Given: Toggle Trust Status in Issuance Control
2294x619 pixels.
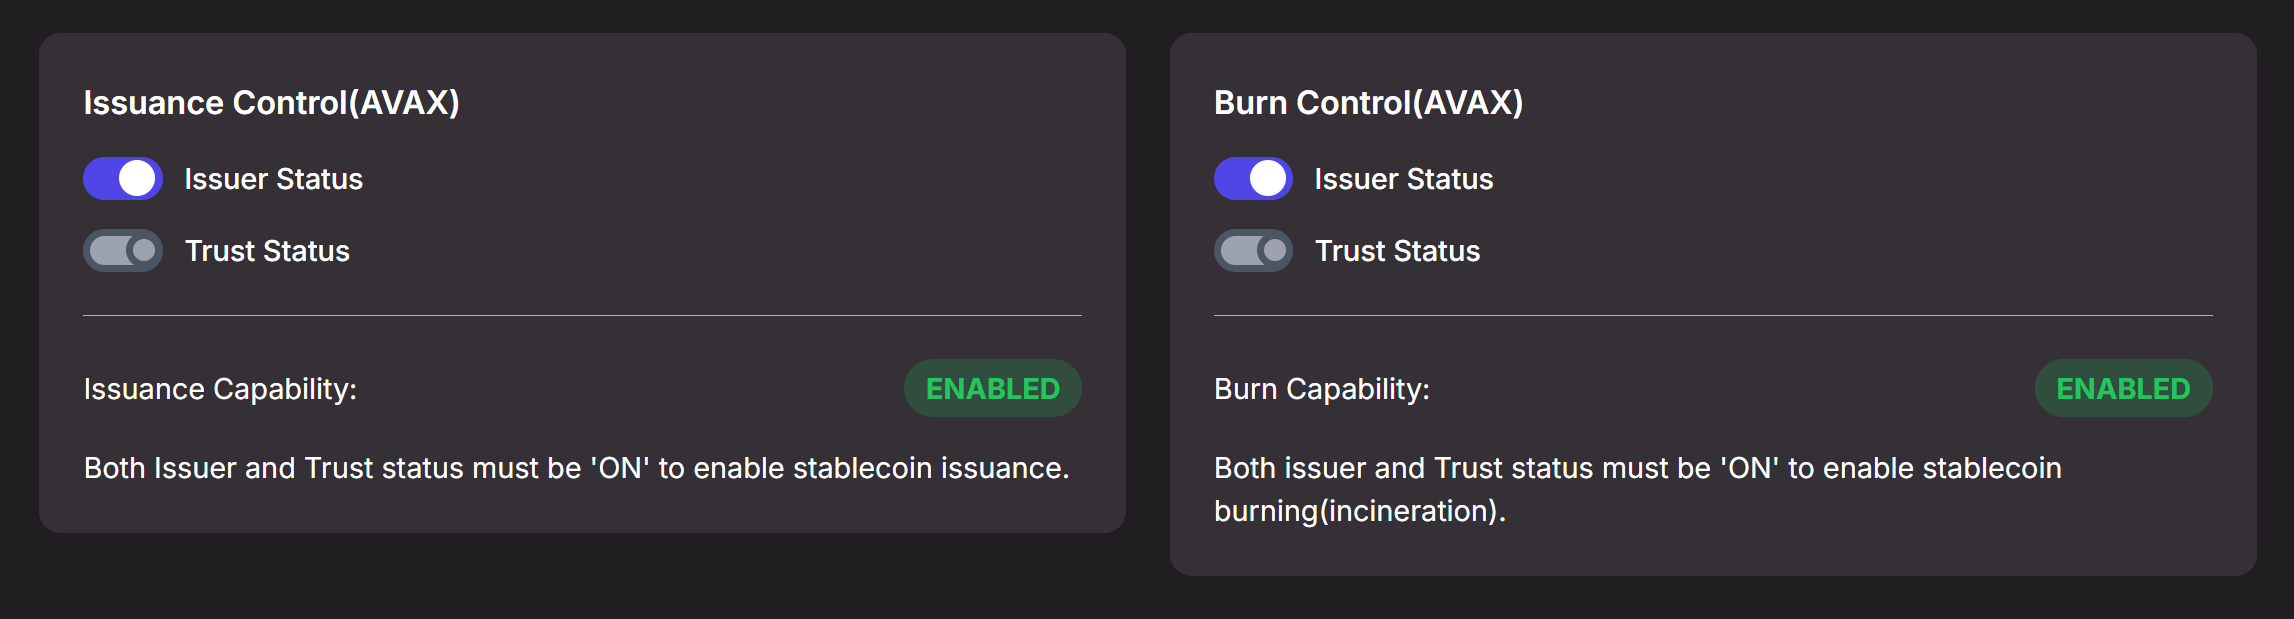Looking at the screenshot, I should [x=123, y=251].
